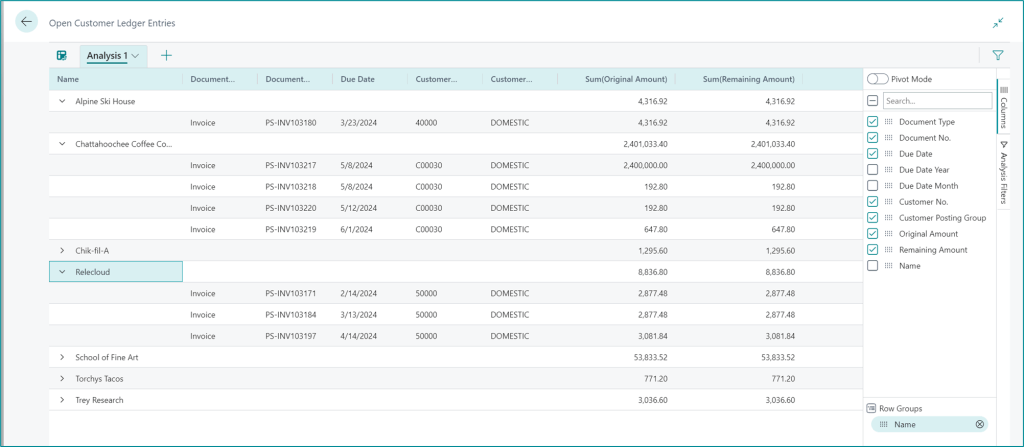Add a new analysis tab with plus

(x=166, y=56)
